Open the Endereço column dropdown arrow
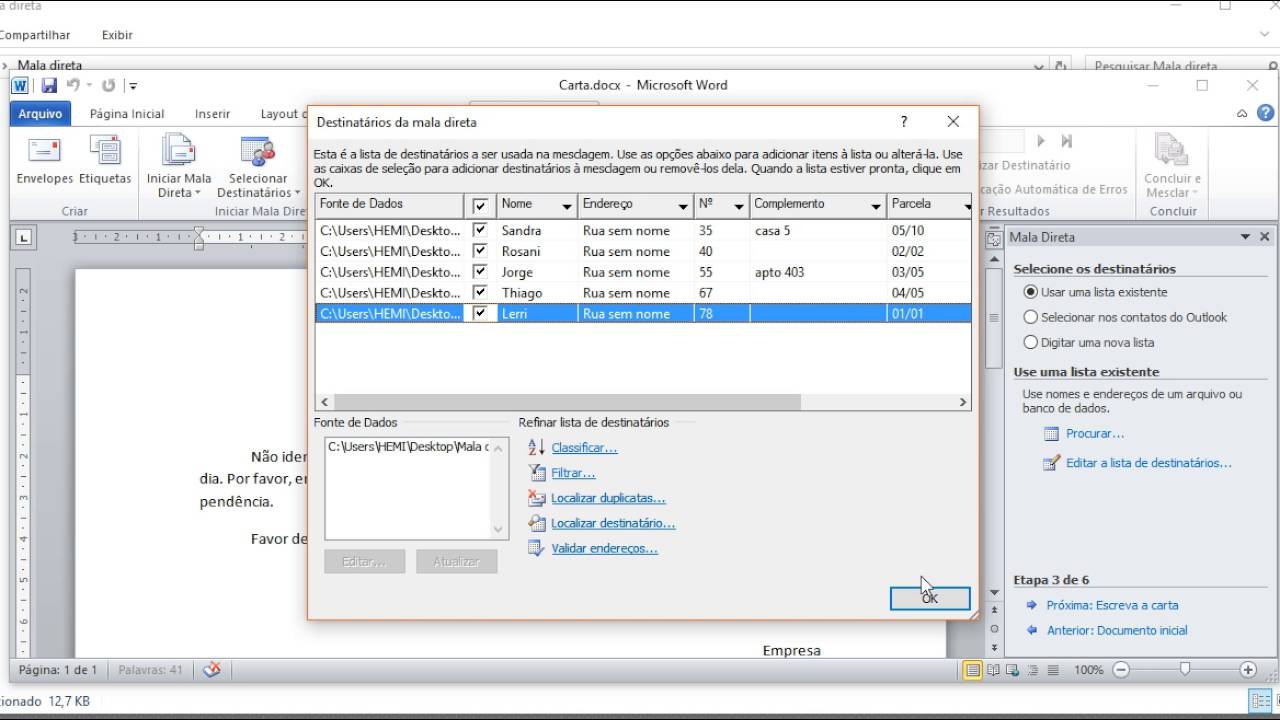This screenshot has height=720, width=1280. (684, 206)
